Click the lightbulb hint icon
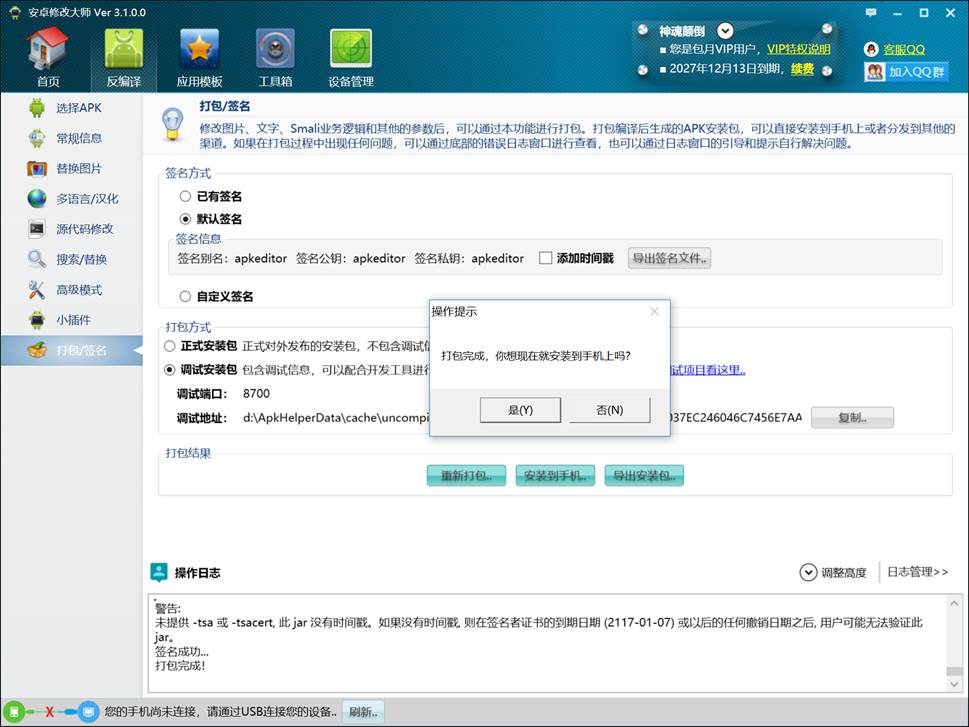The height and width of the screenshot is (727, 969). [x=172, y=124]
